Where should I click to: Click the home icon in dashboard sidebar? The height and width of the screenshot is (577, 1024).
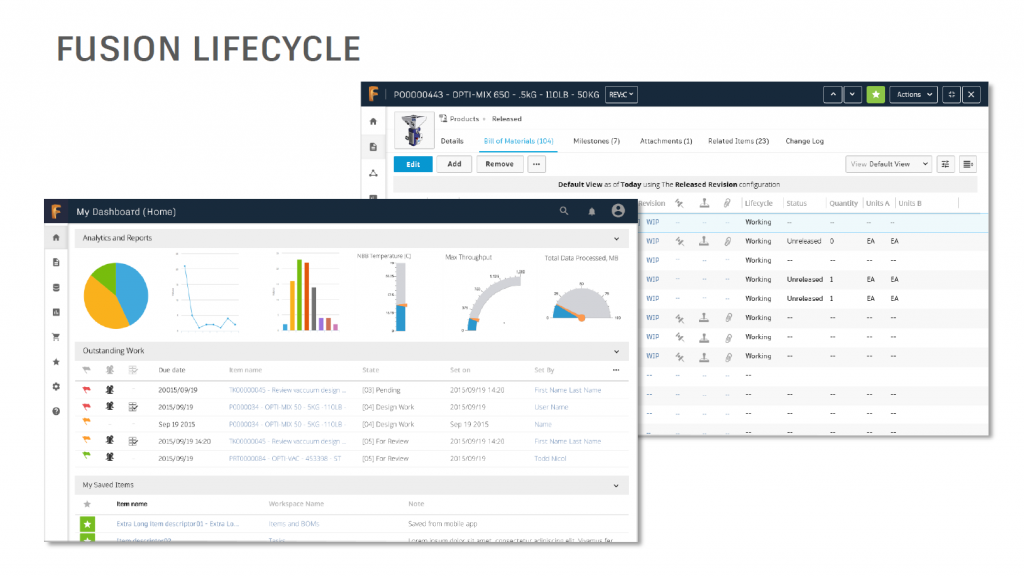coord(56,238)
